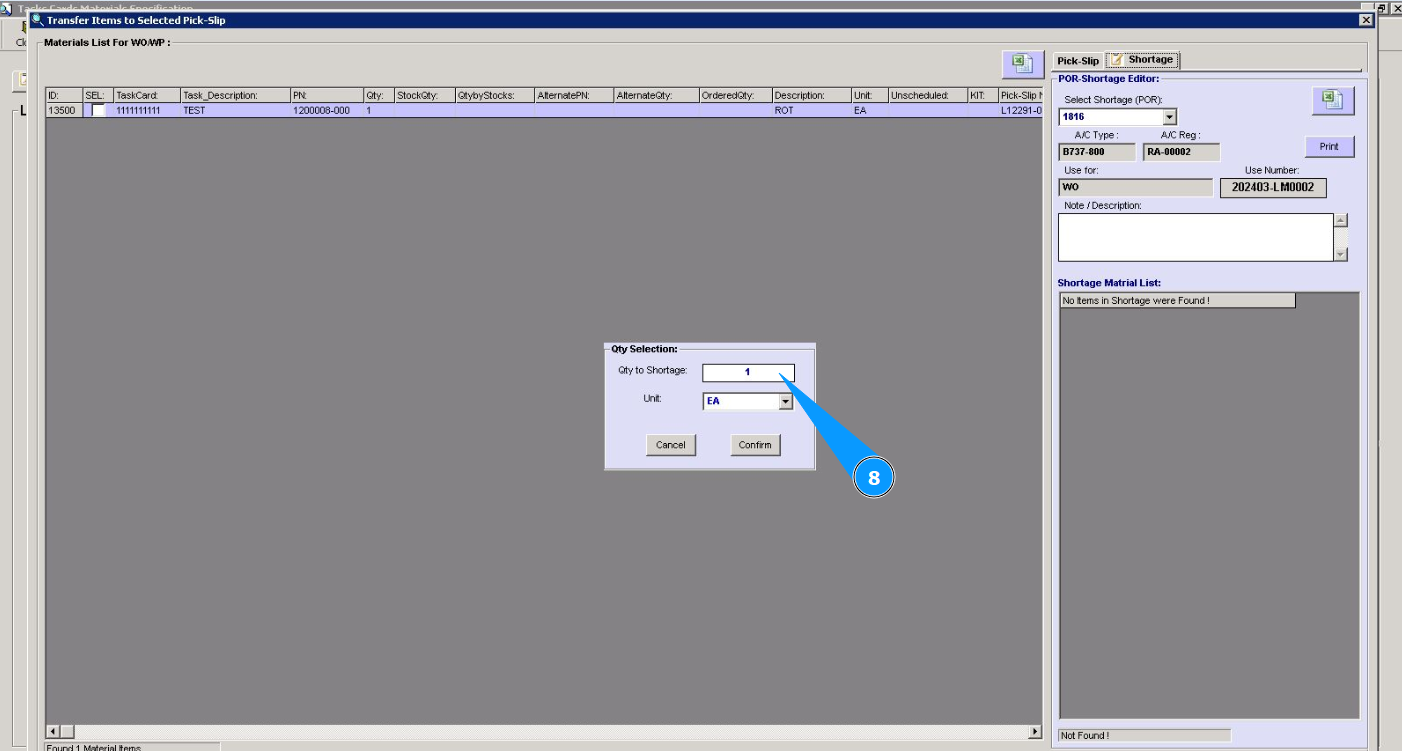Click the Qty to Shortage input field

pos(747,373)
